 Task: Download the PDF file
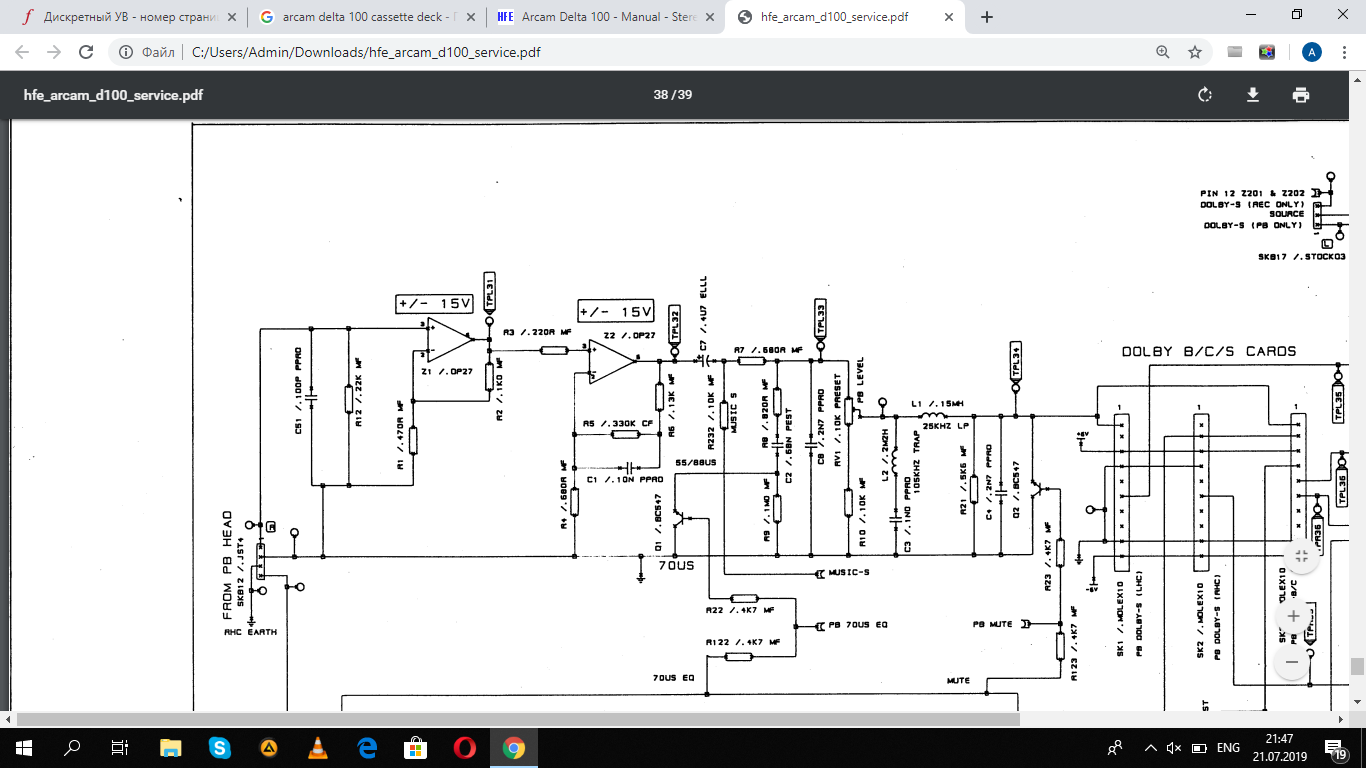click(1252, 95)
